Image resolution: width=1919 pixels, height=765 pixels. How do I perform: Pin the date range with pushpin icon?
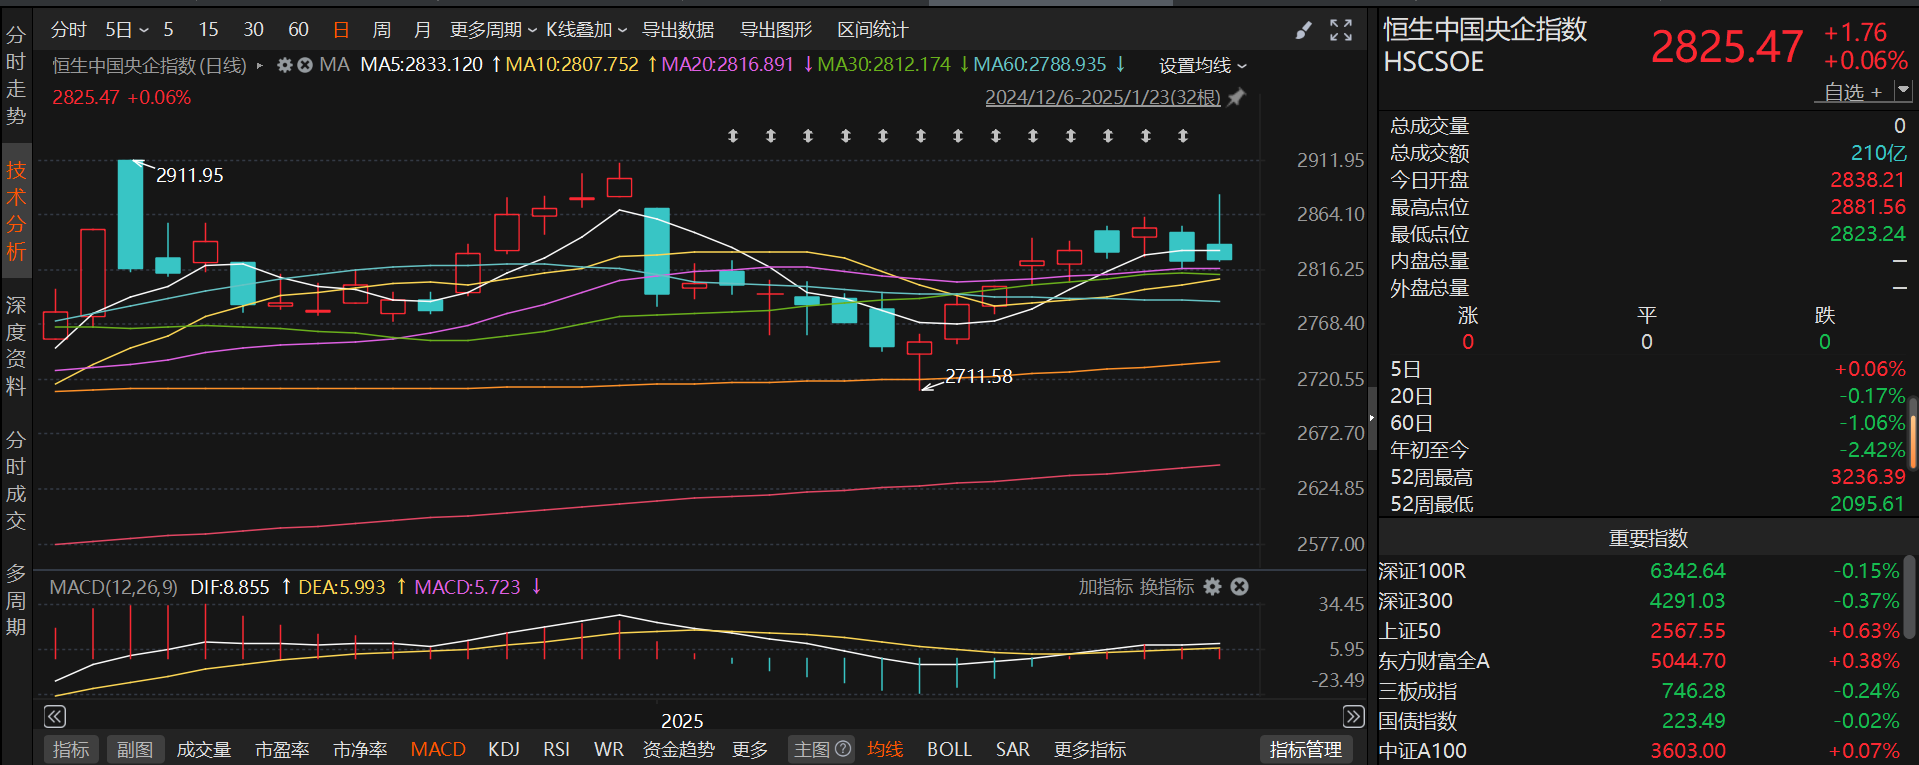(1237, 98)
